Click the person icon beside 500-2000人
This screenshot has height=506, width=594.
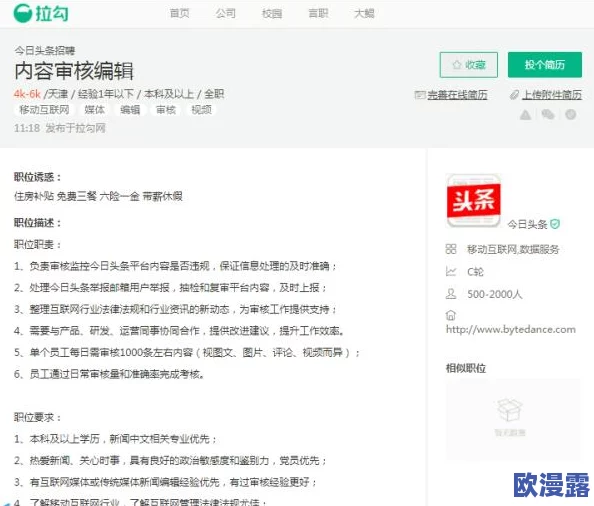(x=451, y=294)
